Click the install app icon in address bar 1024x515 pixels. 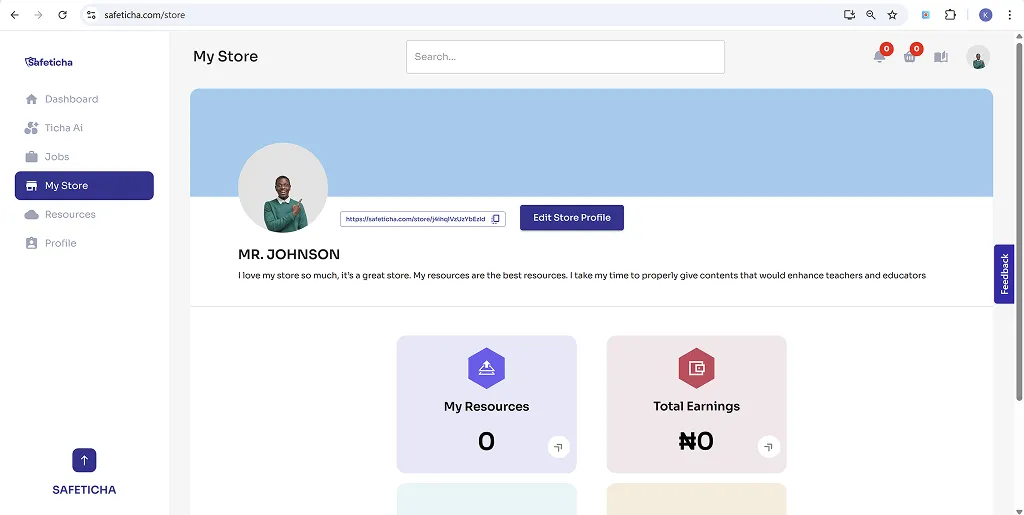pos(849,15)
